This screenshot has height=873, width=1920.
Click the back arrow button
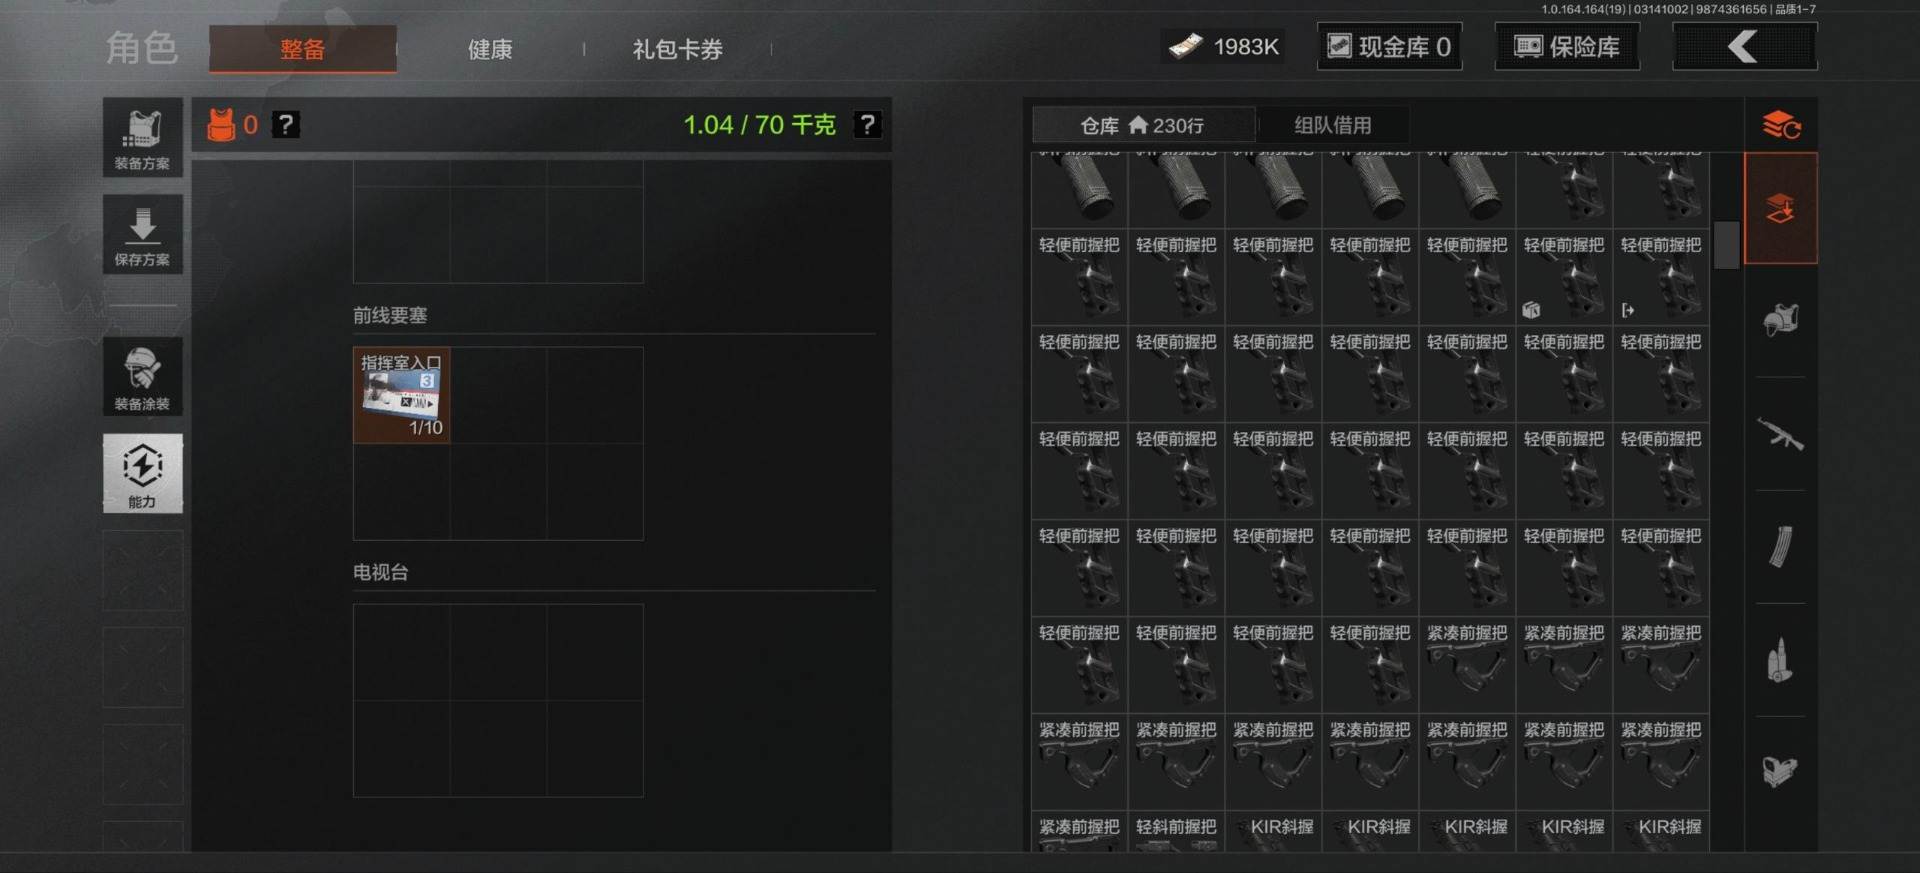coord(1745,47)
